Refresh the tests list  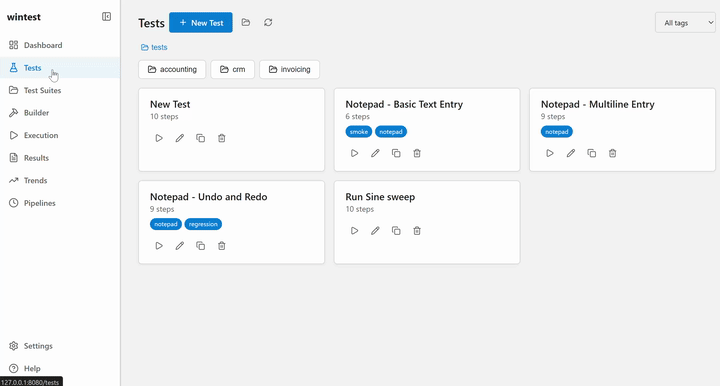(268, 22)
